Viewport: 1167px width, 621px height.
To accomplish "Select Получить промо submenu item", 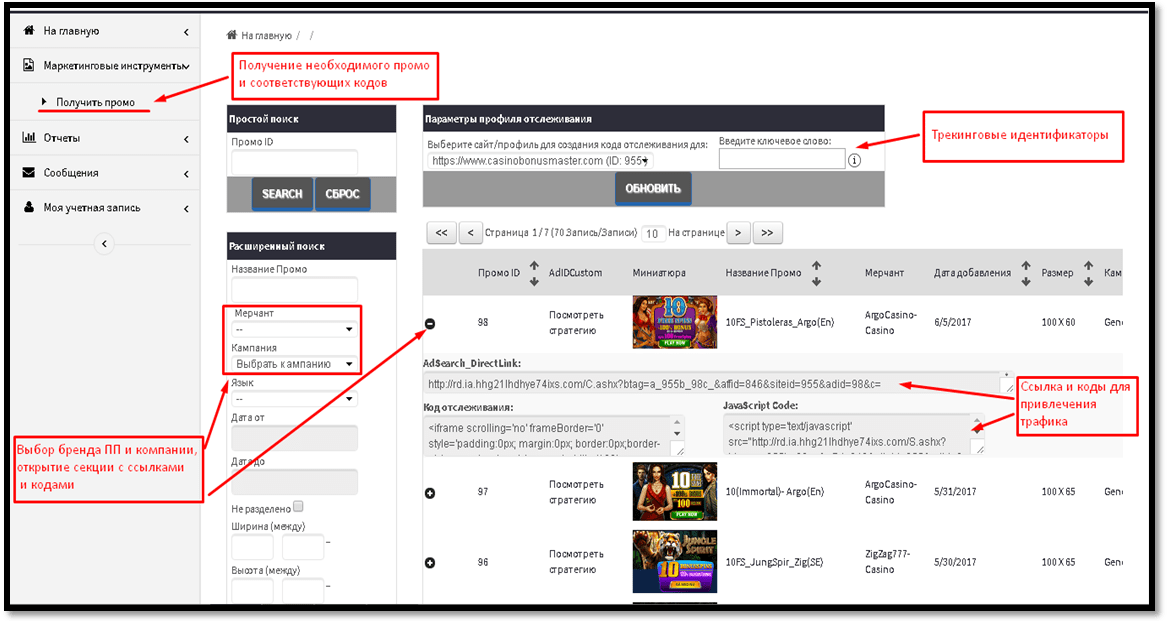I will pos(95,102).
